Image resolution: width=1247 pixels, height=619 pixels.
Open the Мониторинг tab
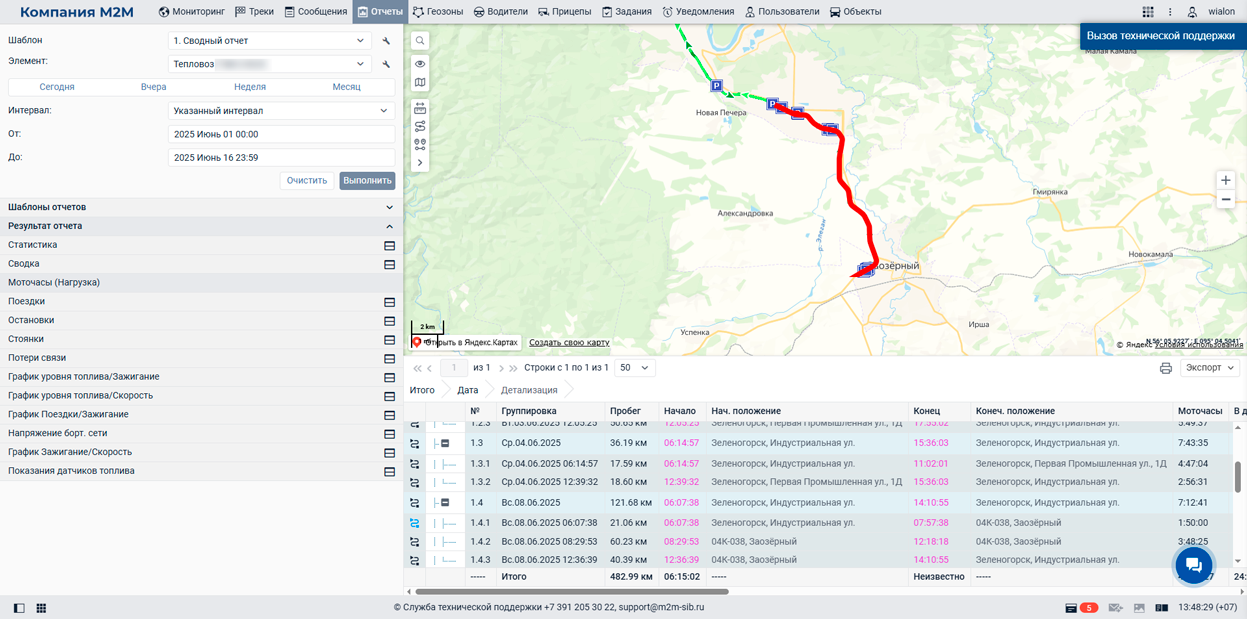(192, 12)
